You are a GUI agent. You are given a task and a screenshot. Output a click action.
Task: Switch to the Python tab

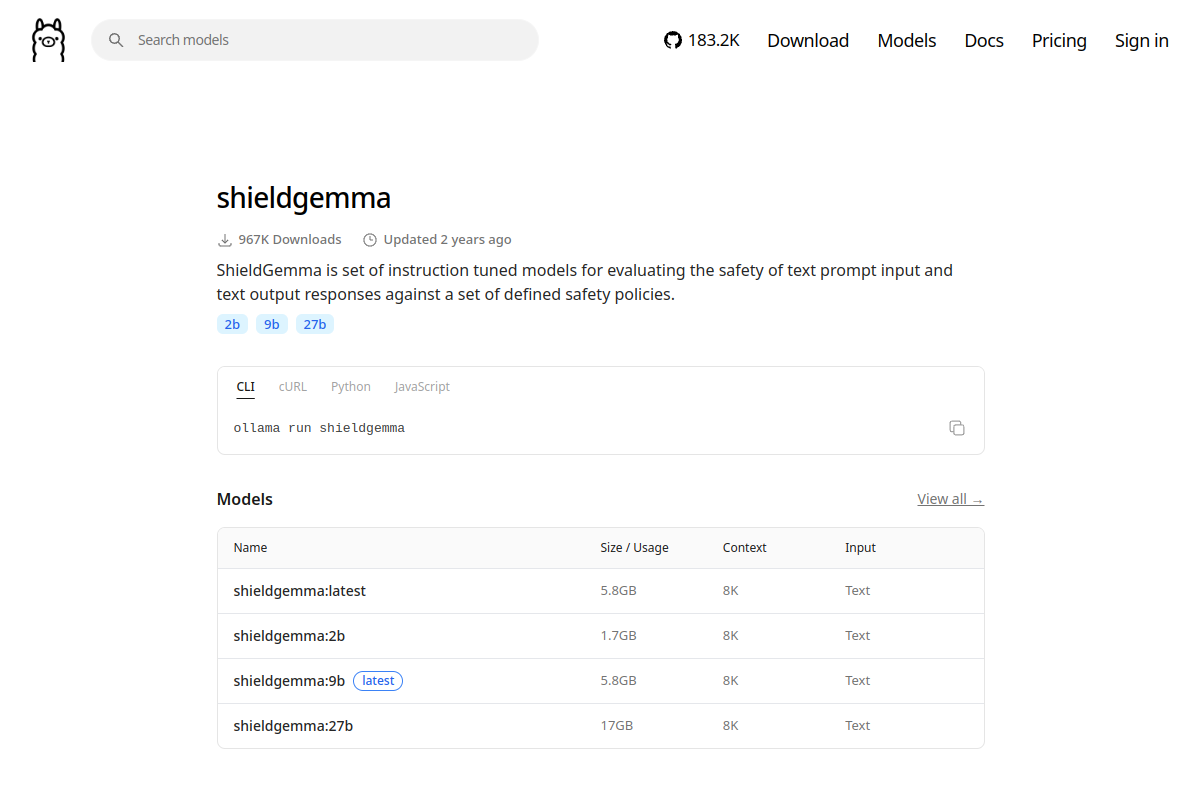tap(351, 387)
